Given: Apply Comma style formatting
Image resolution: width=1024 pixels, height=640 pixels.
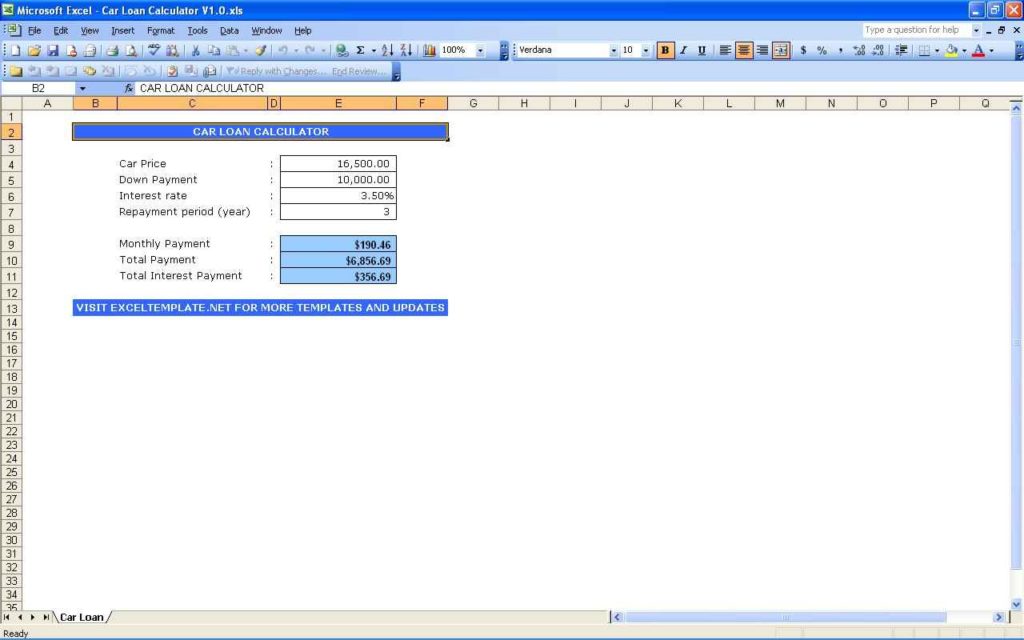Looking at the screenshot, I should 840,50.
